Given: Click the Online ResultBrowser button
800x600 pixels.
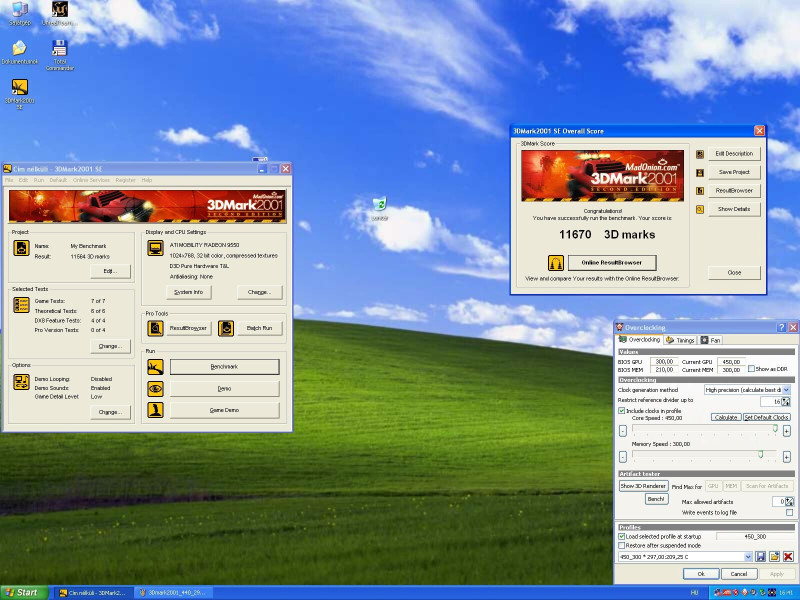Looking at the screenshot, I should 612,263.
